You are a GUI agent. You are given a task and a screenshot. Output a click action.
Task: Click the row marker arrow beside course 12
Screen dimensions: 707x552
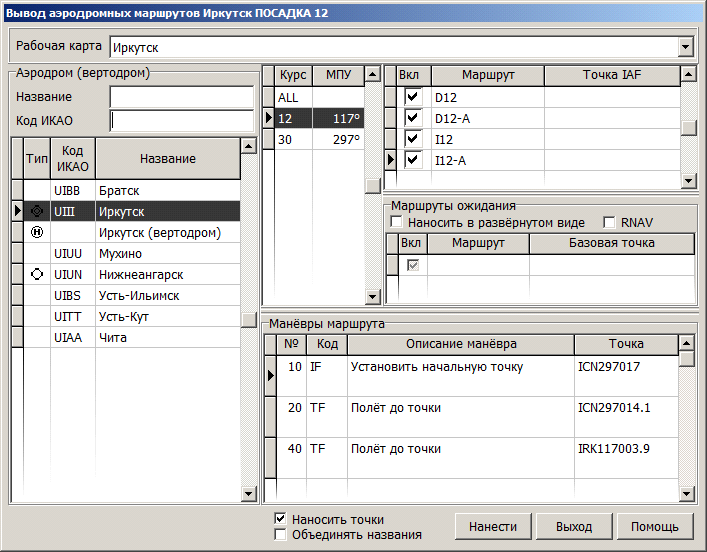click(268, 119)
